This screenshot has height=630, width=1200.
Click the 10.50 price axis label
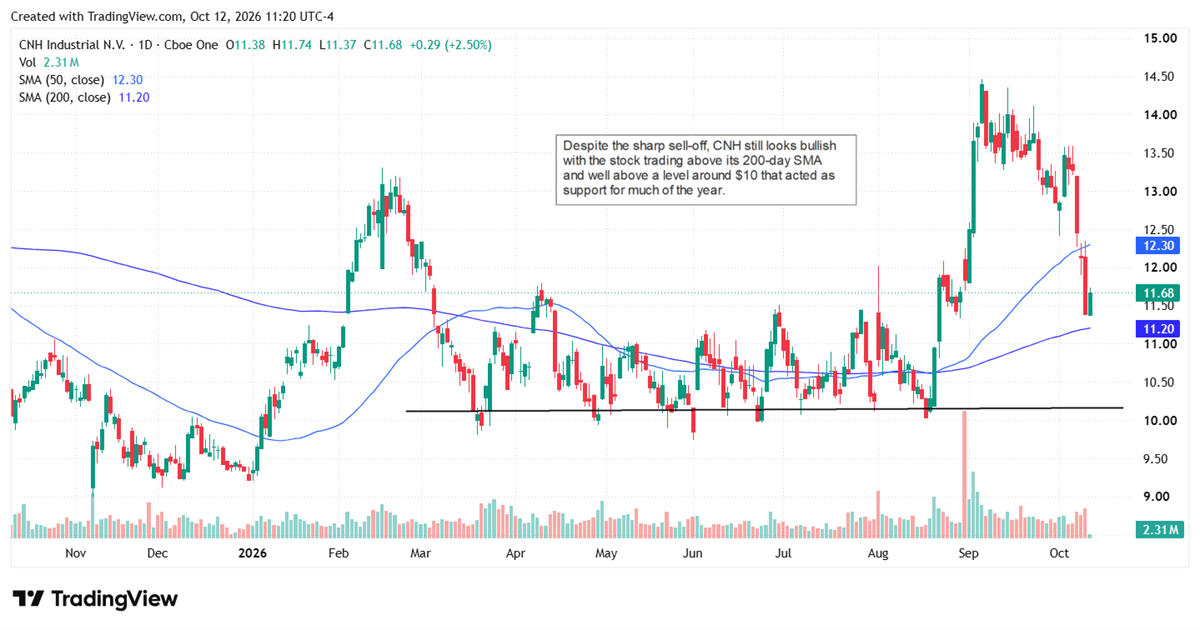(x=1160, y=382)
